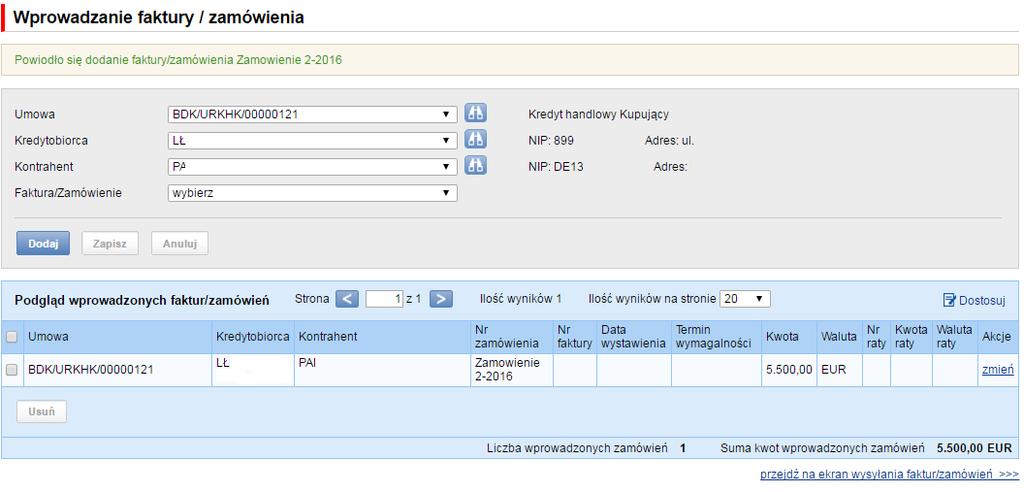Expand the Kontrahent dropdown
This screenshot has width=1024, height=492.
(x=312, y=167)
